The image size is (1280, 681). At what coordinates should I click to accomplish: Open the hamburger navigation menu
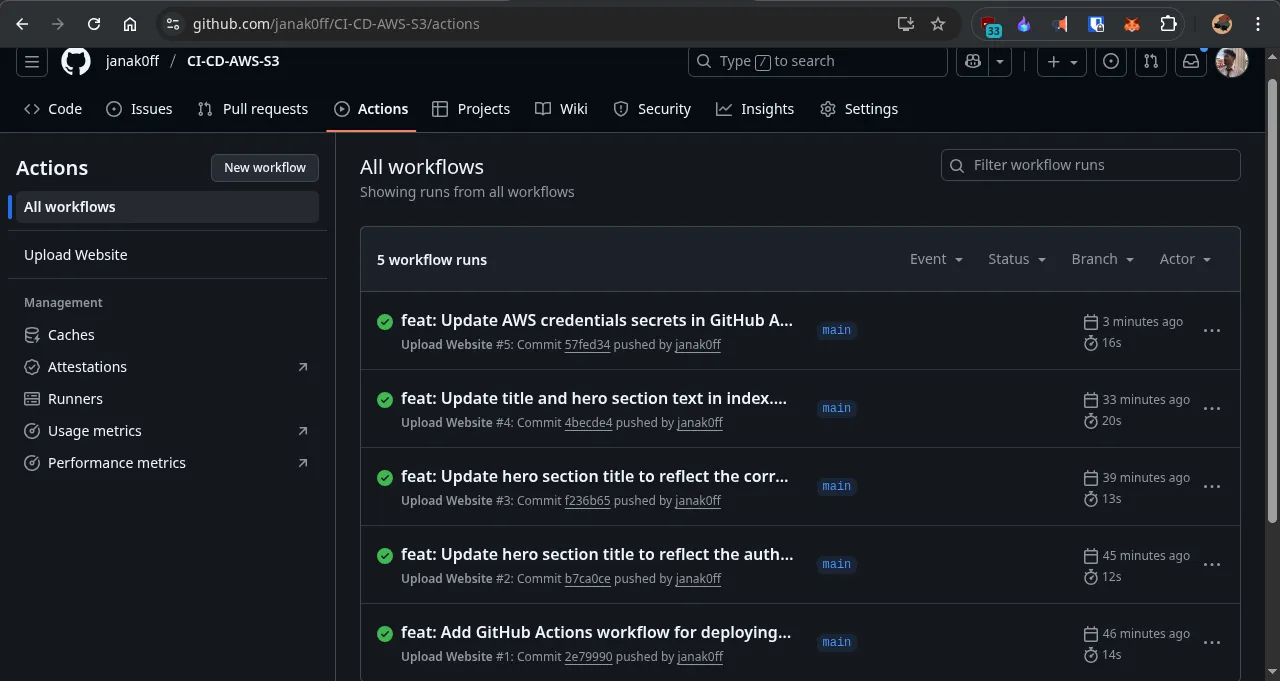point(32,61)
